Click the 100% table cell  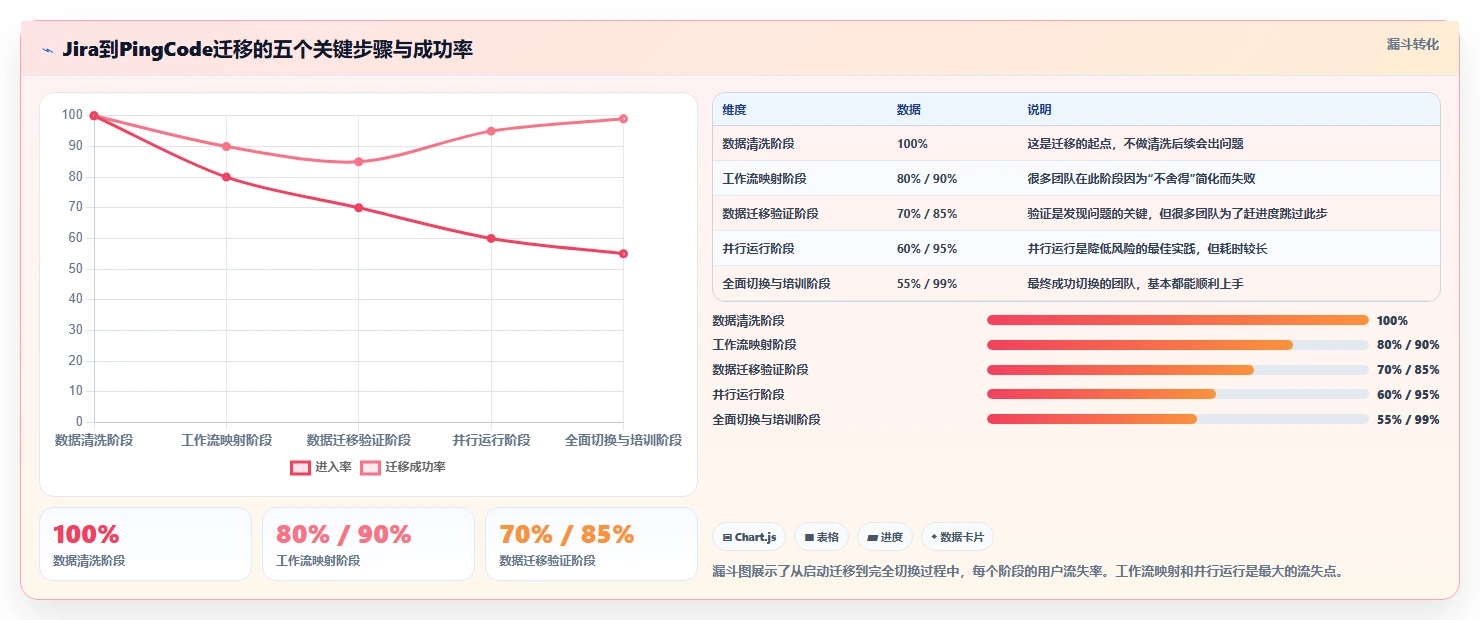pyautogui.click(x=912, y=144)
